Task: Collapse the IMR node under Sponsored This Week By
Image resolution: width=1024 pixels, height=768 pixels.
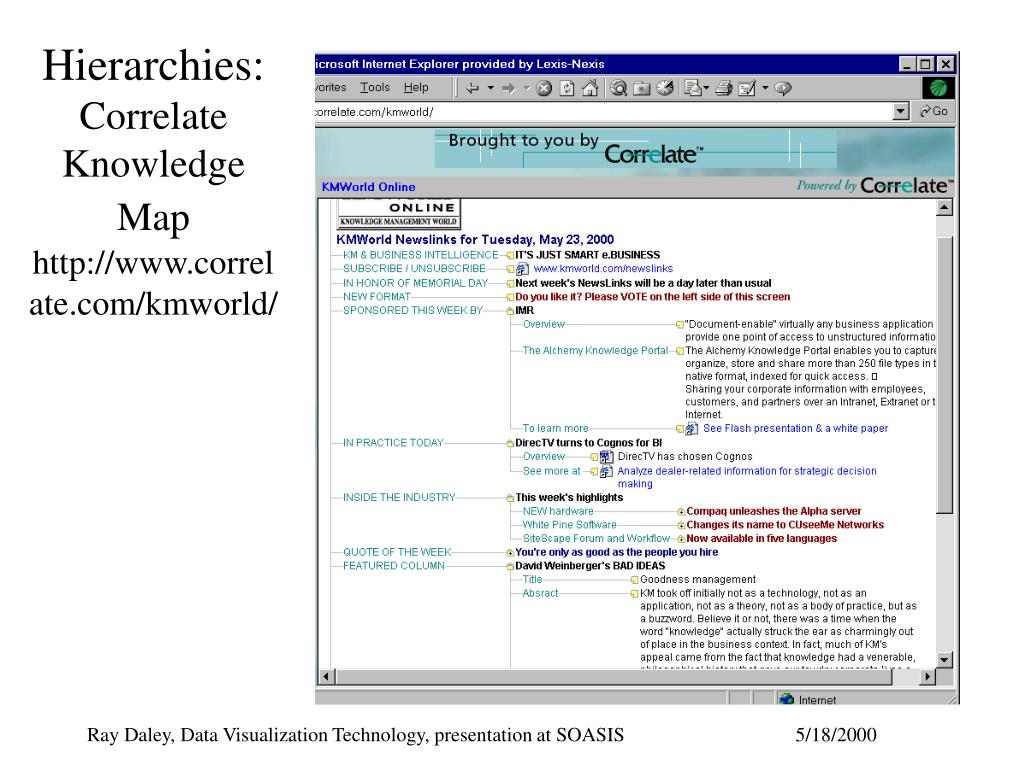Action: pos(510,311)
